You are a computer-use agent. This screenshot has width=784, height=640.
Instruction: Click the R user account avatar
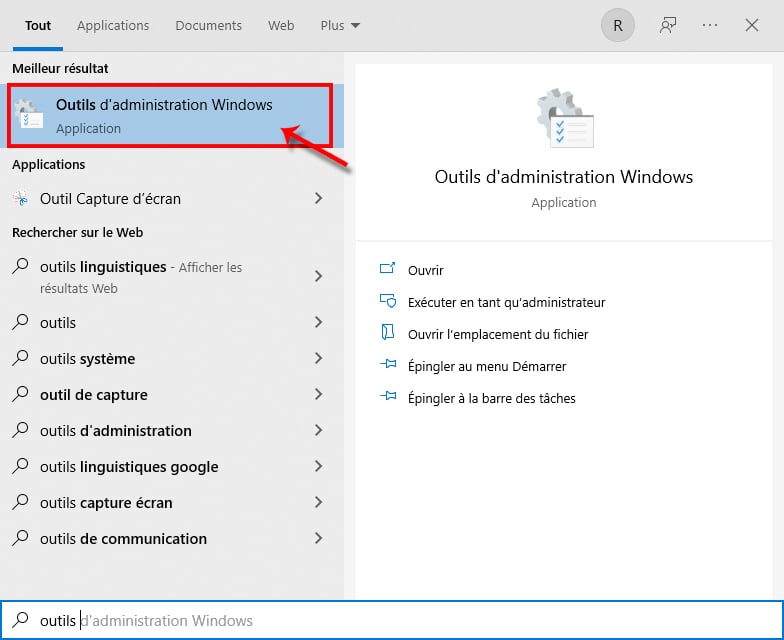click(618, 25)
